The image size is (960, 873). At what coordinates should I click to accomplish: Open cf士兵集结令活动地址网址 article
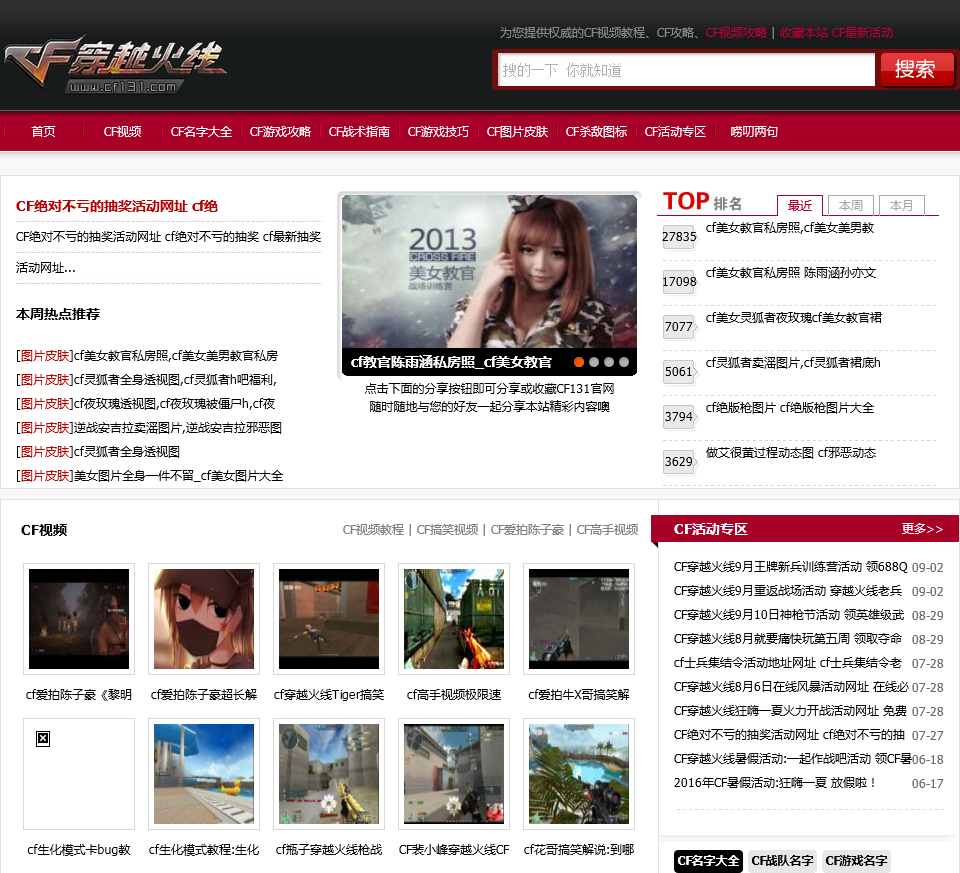788,662
